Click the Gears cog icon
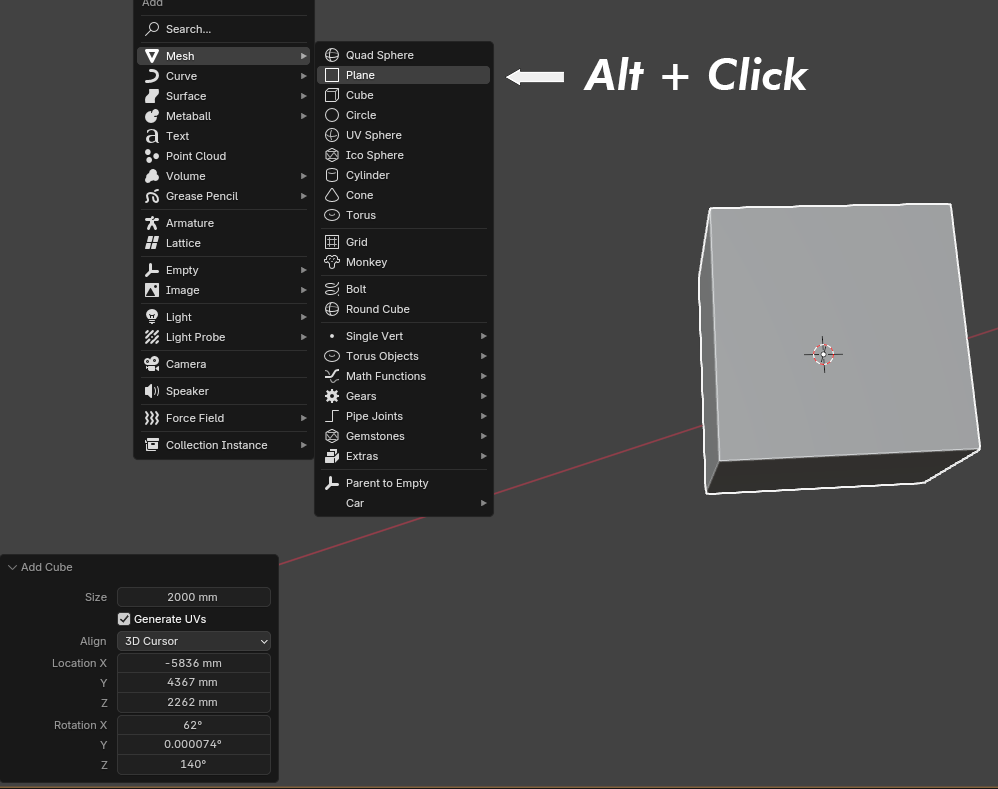Screen dimensions: 998x789 coord(332,396)
